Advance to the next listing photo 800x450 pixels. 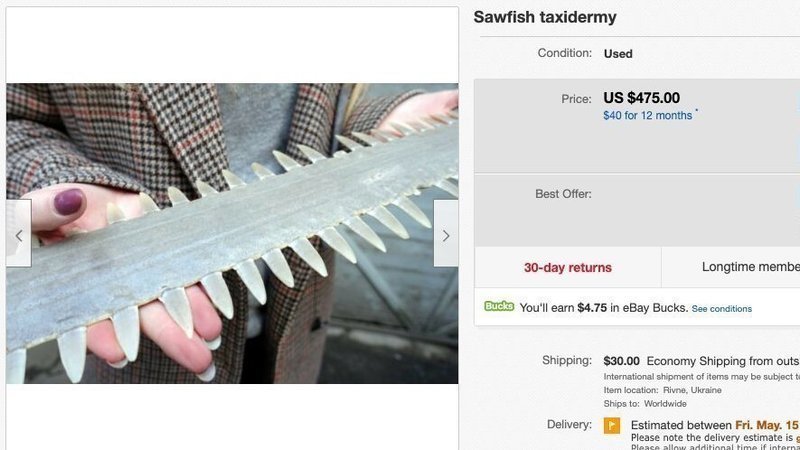pos(446,234)
